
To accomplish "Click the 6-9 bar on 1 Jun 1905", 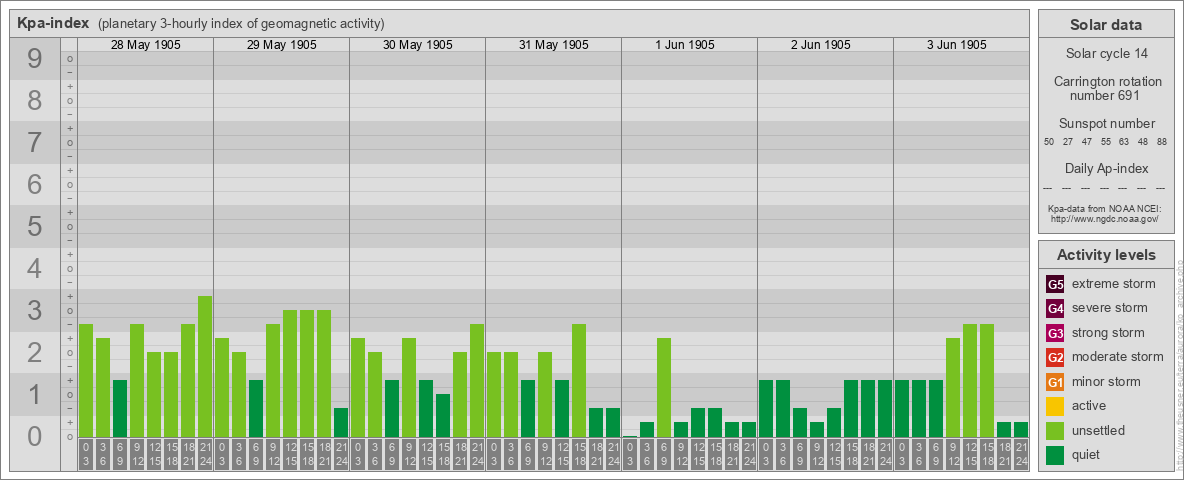I will click(x=664, y=387).
